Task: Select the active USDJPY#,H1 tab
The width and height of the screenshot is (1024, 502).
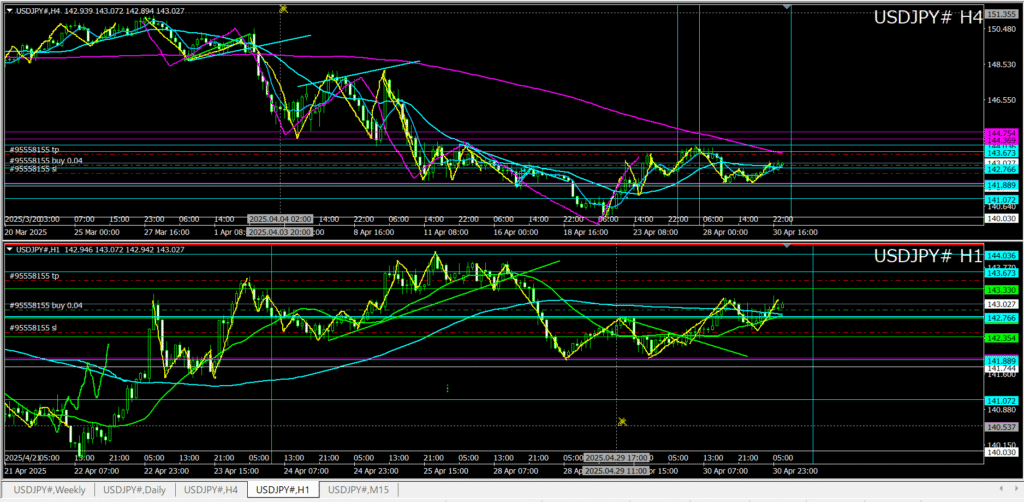Action: click(x=283, y=490)
